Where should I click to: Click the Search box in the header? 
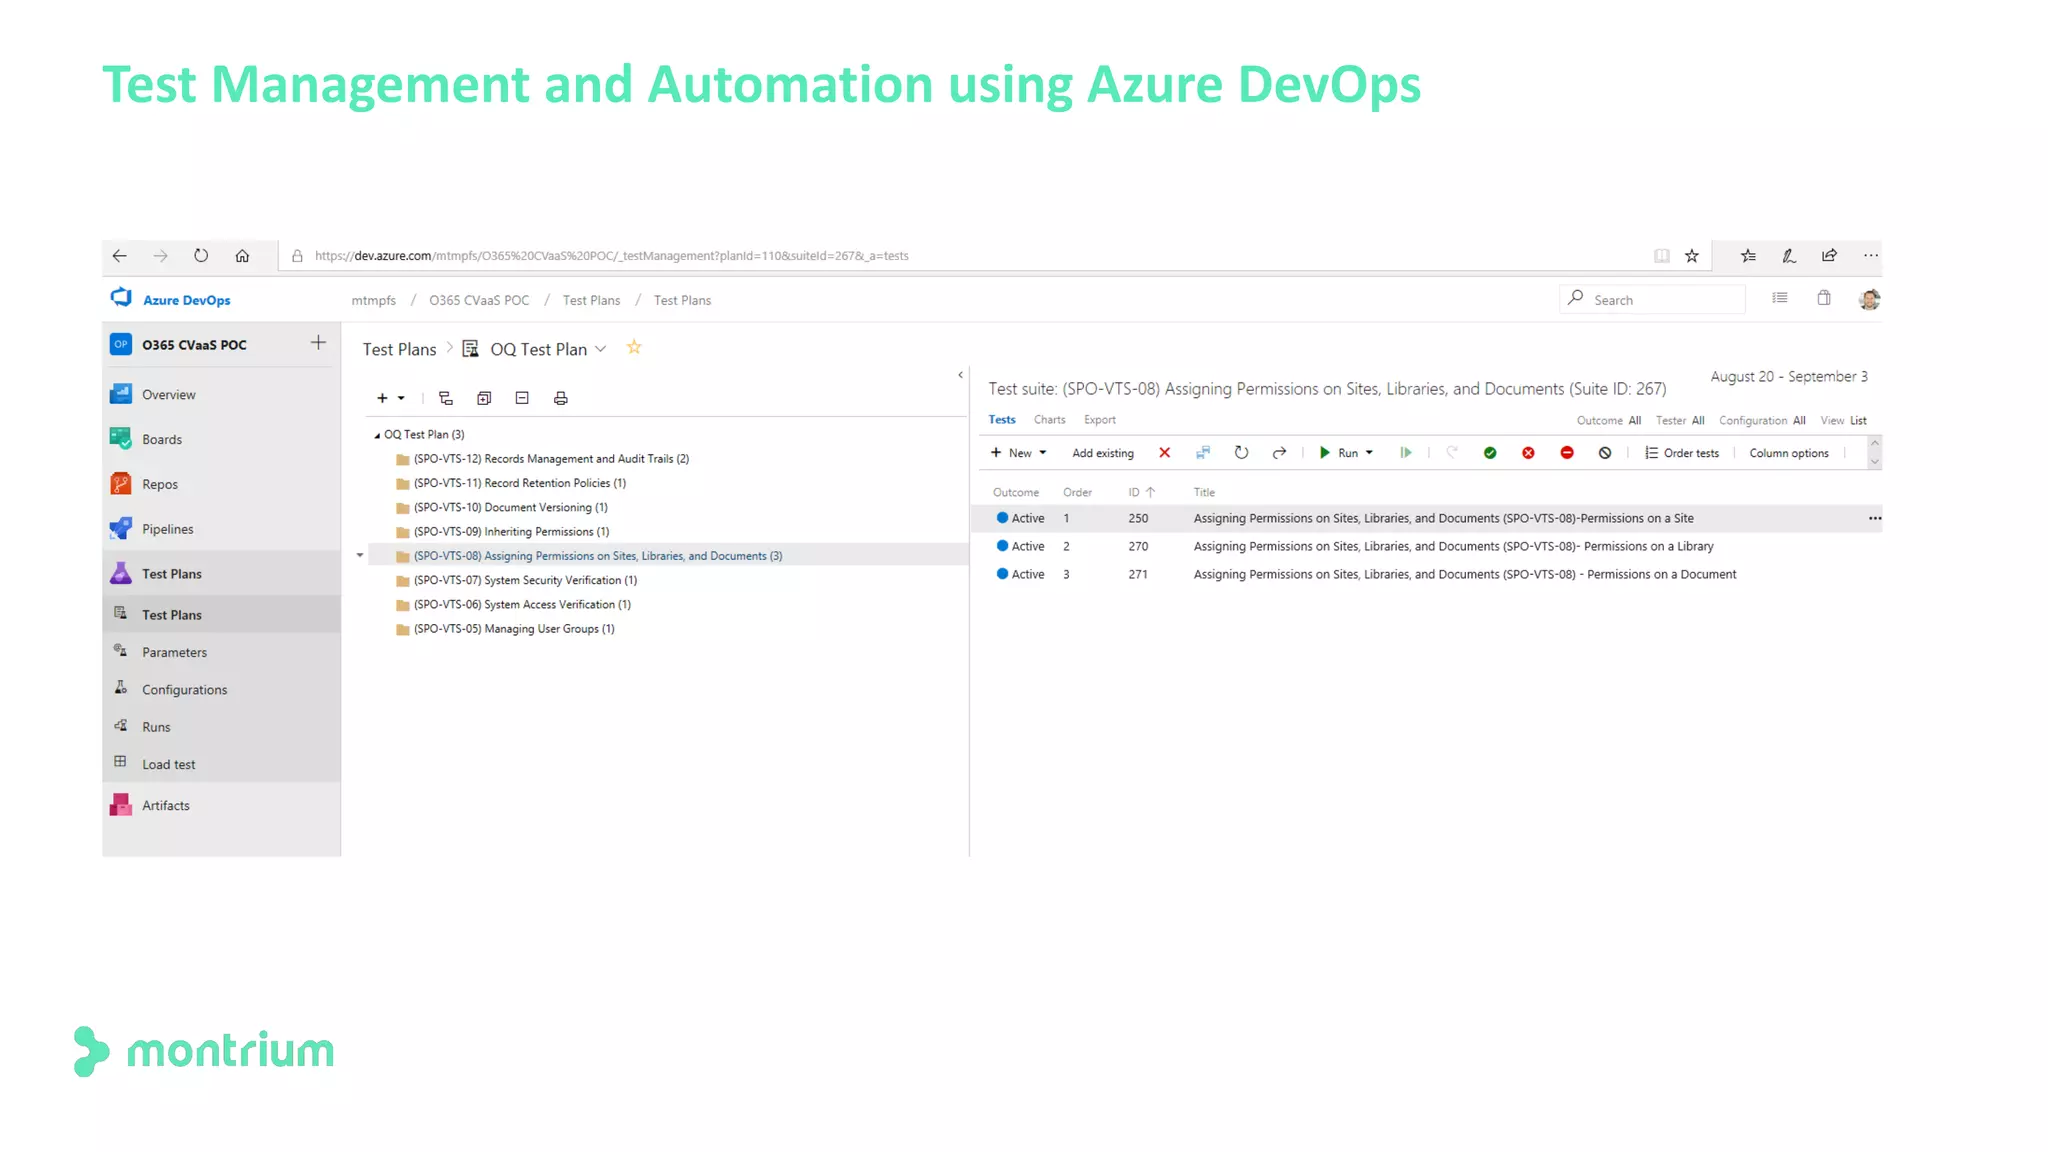[x=1652, y=299]
